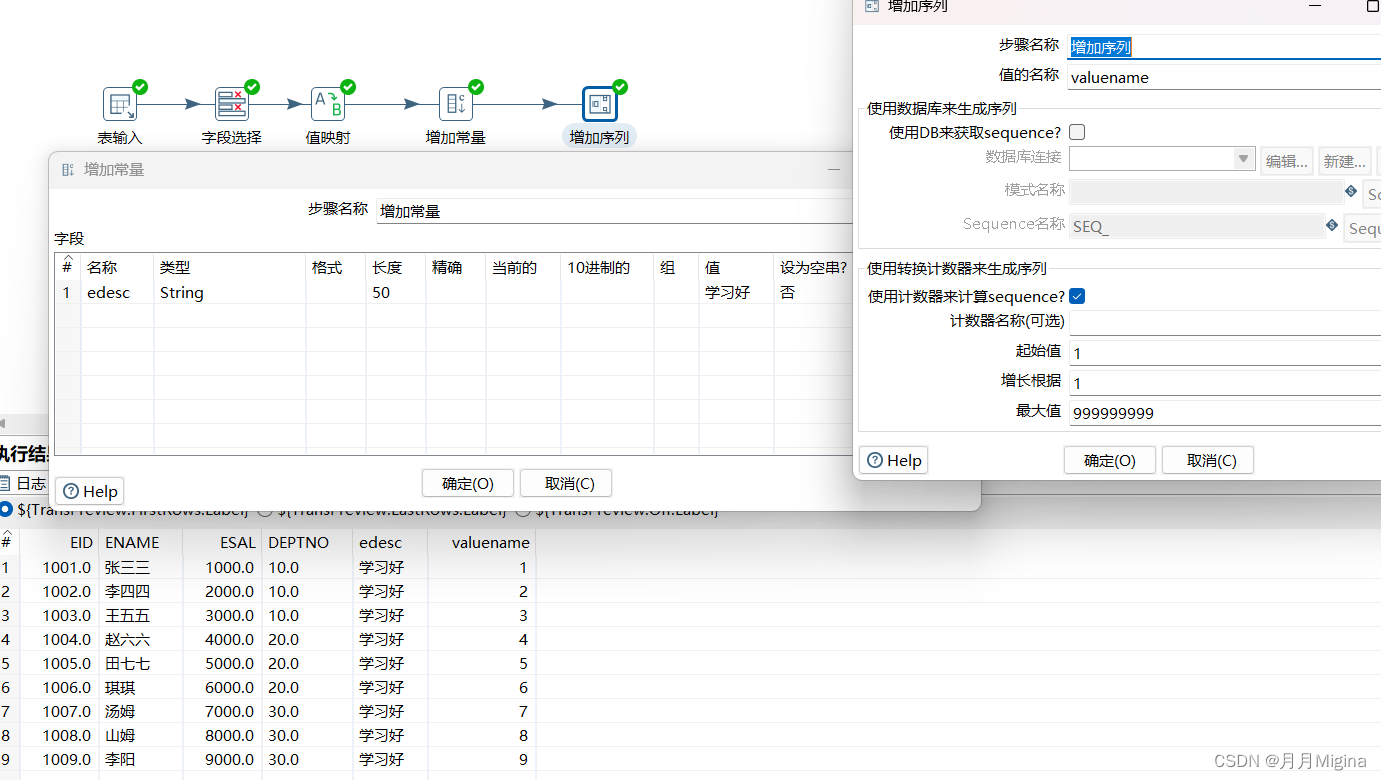
Task: Click the ESAL column header
Action: (x=222, y=542)
